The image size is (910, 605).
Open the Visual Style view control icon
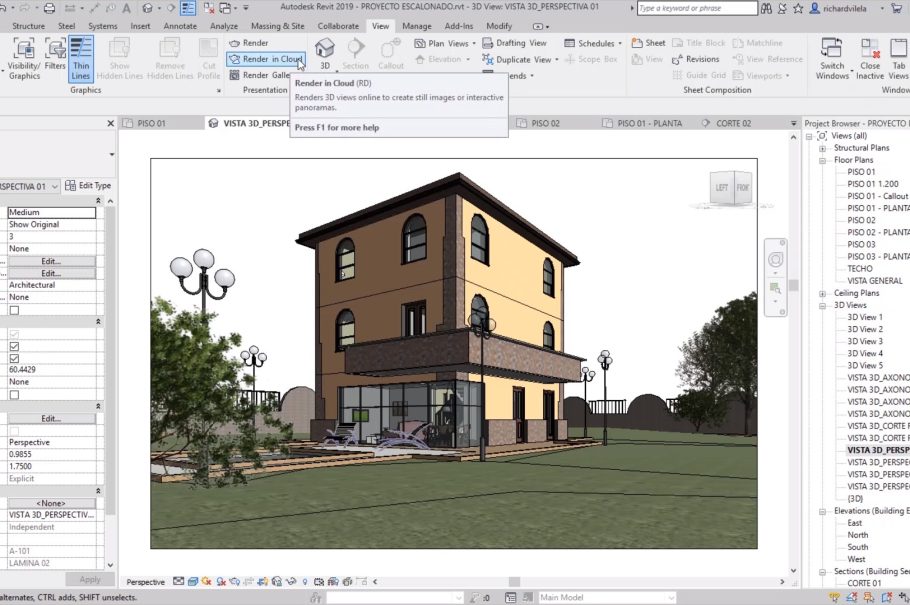pos(193,581)
